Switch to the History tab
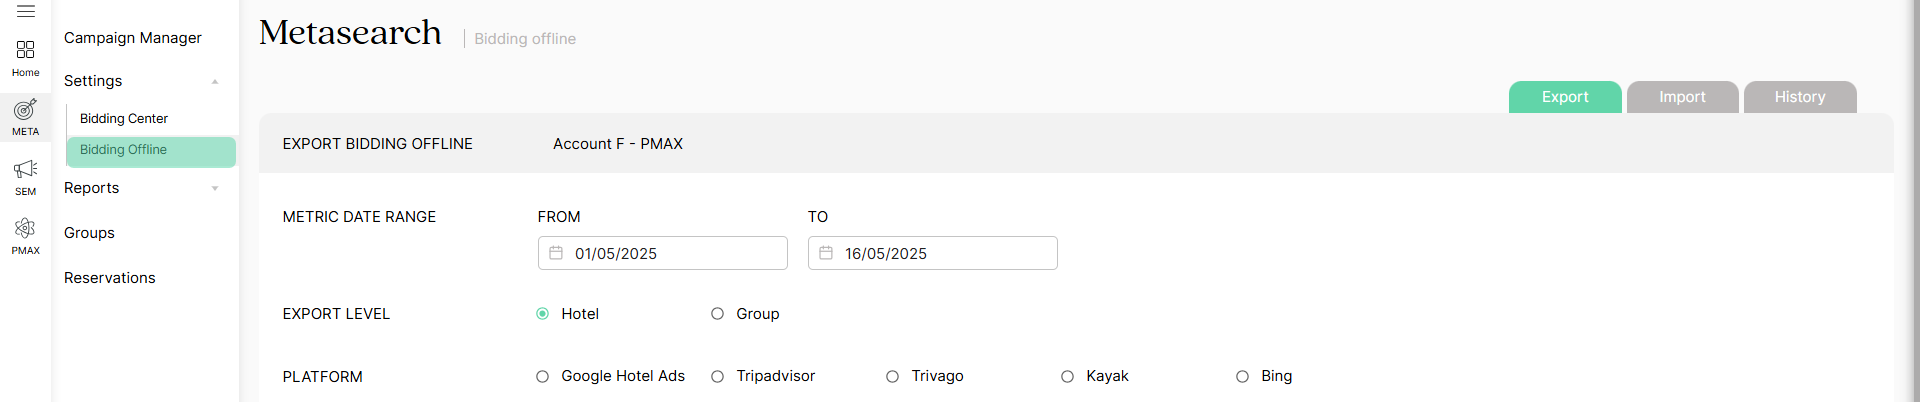This screenshot has height=402, width=1920. [x=1800, y=97]
